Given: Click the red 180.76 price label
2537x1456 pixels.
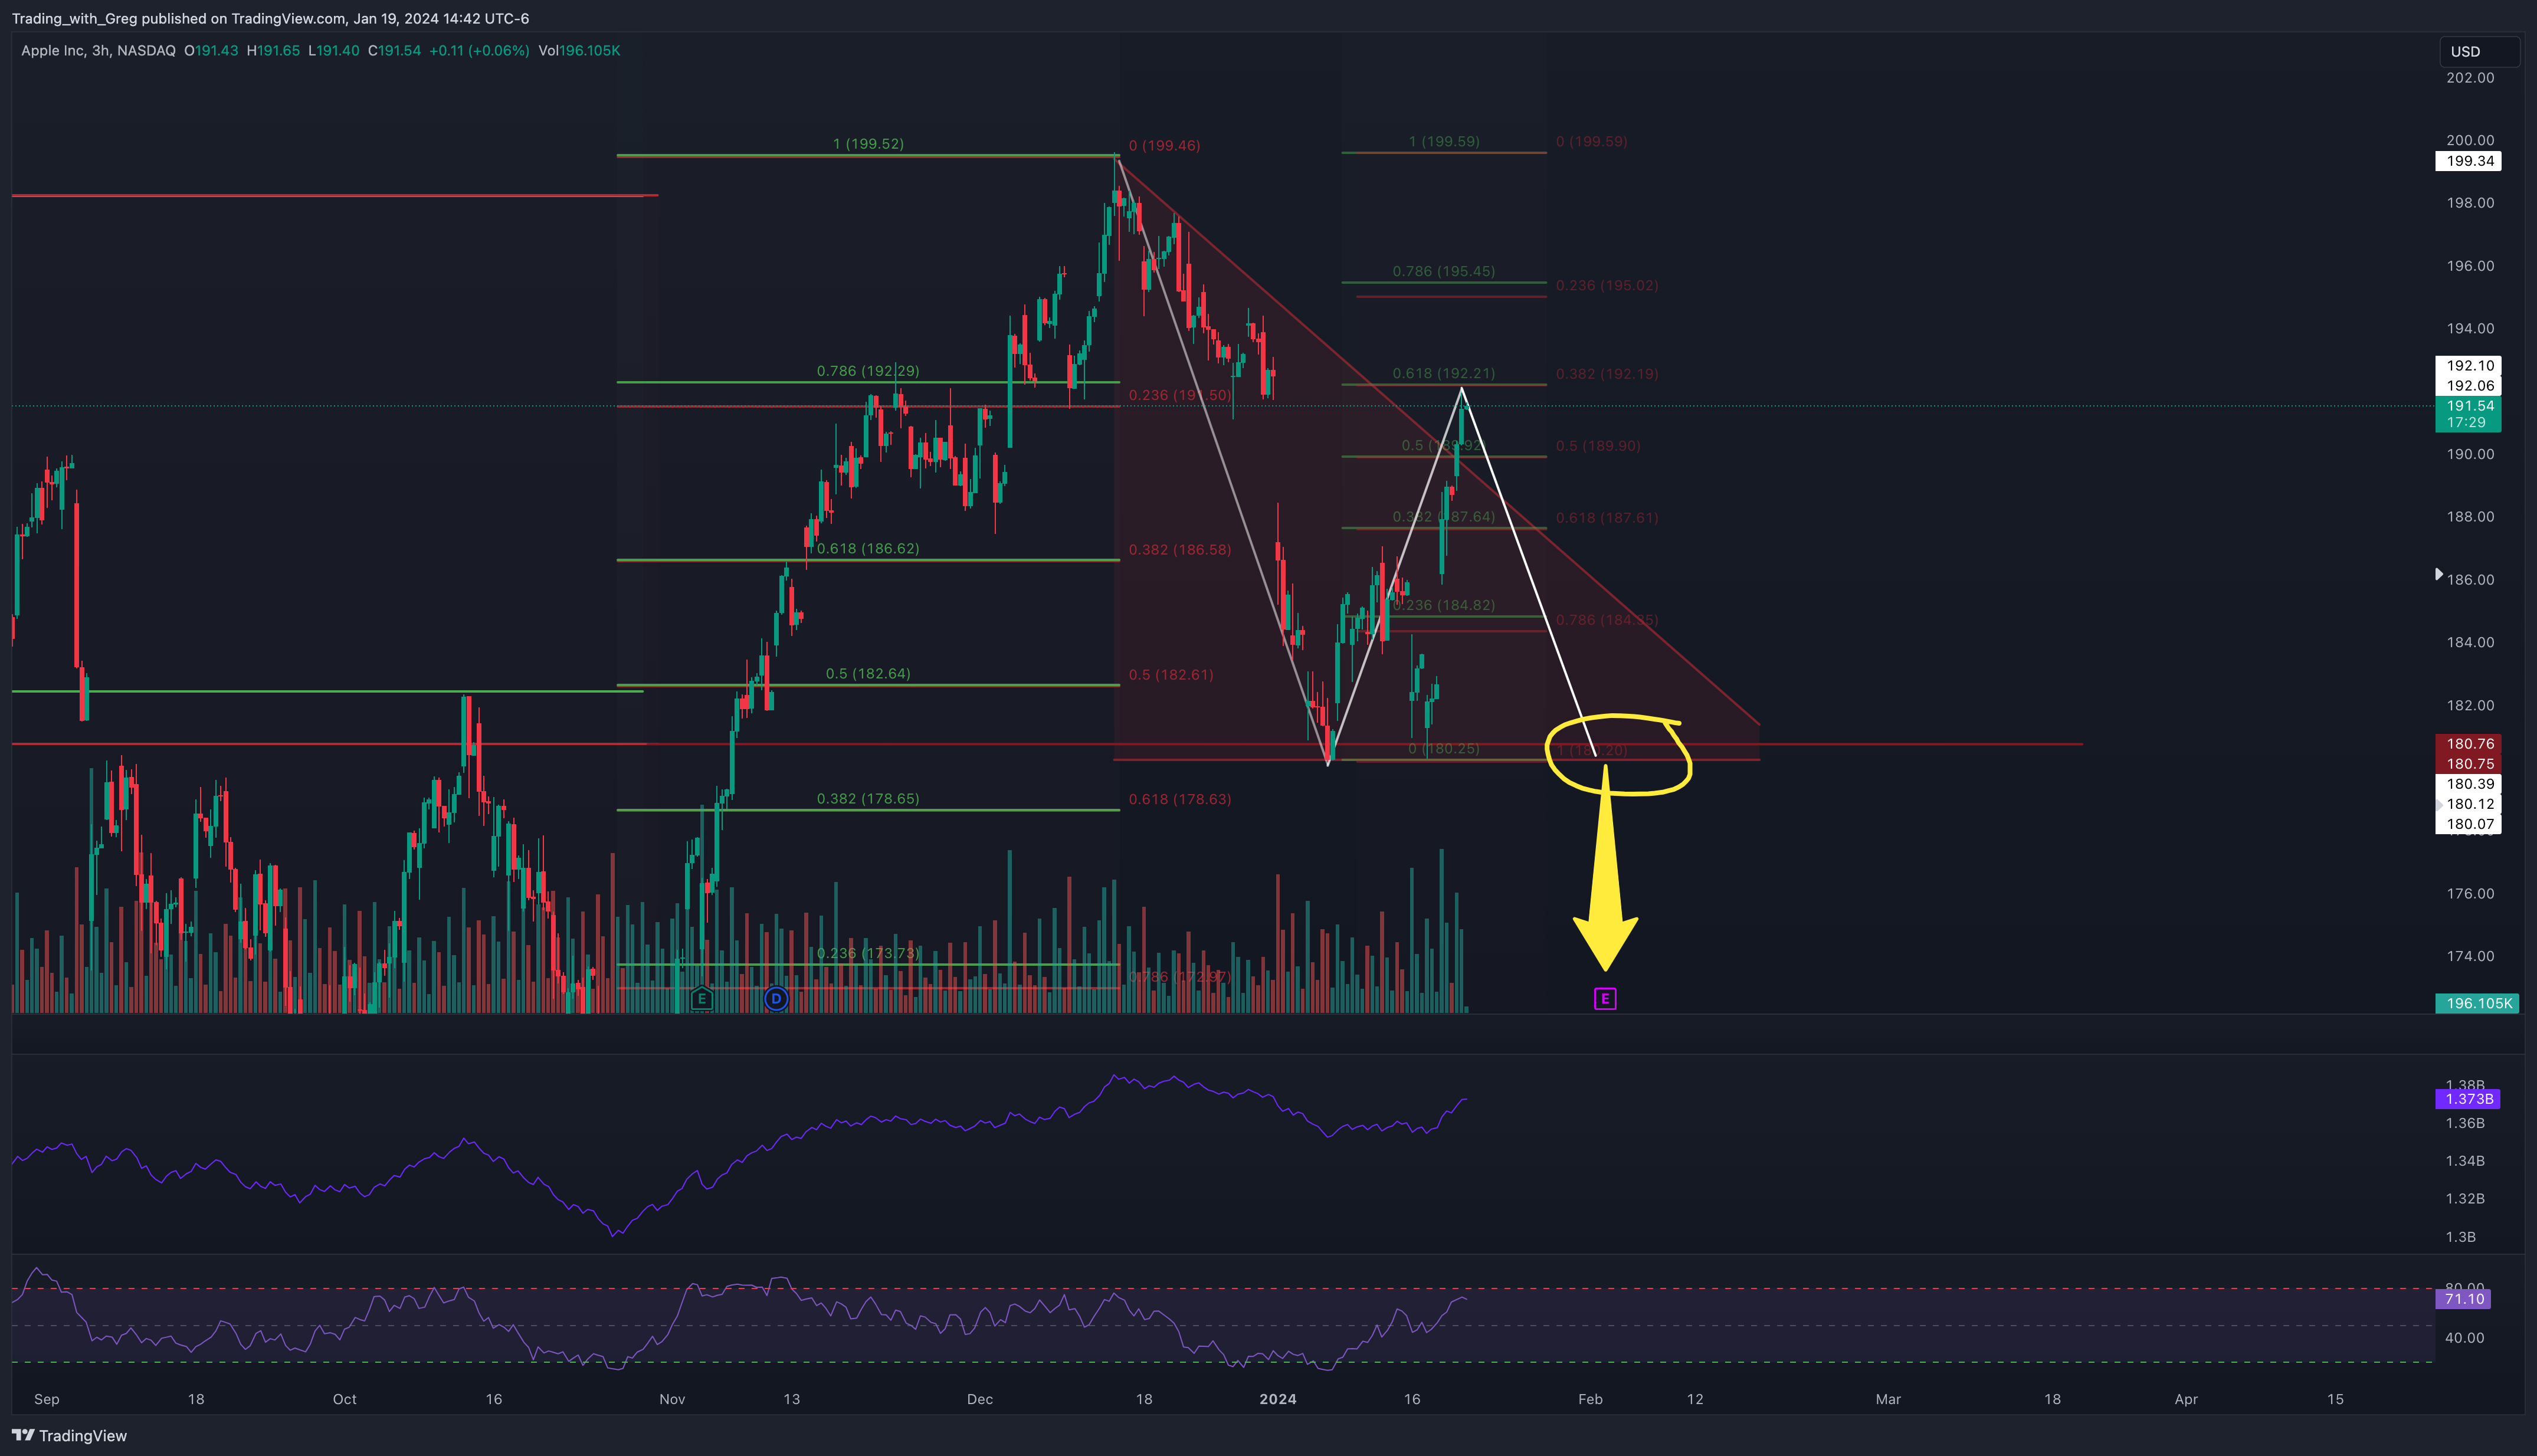Looking at the screenshot, I should [x=2468, y=743].
